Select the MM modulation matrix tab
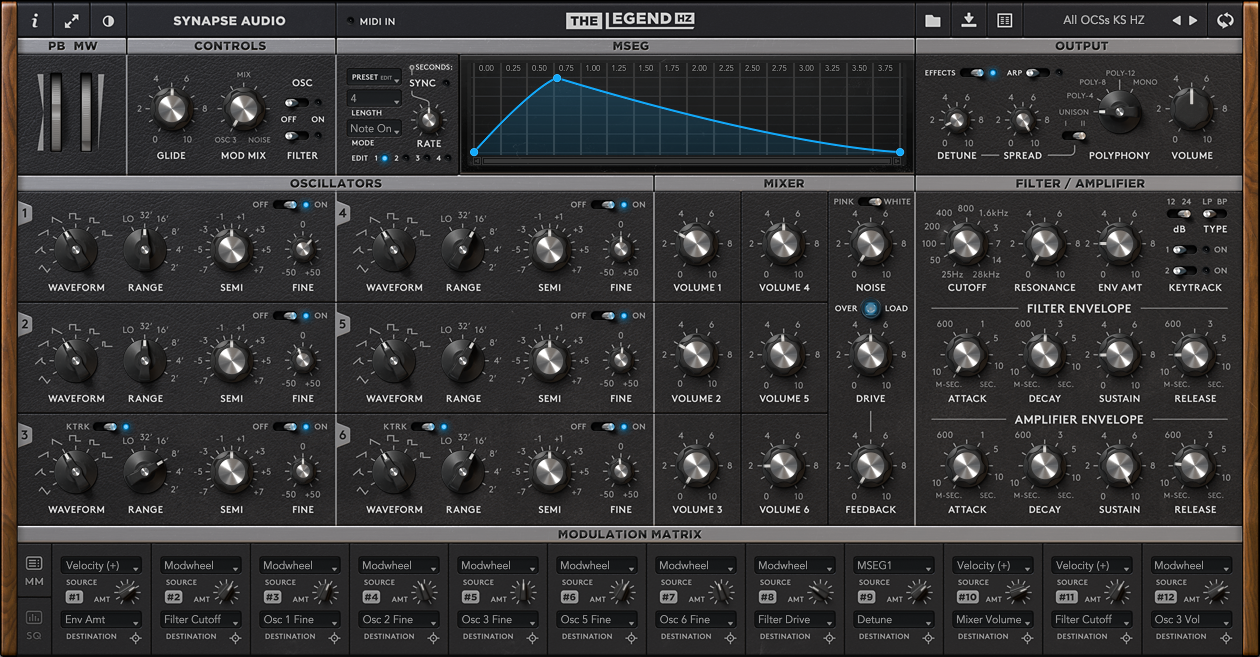 point(34,570)
